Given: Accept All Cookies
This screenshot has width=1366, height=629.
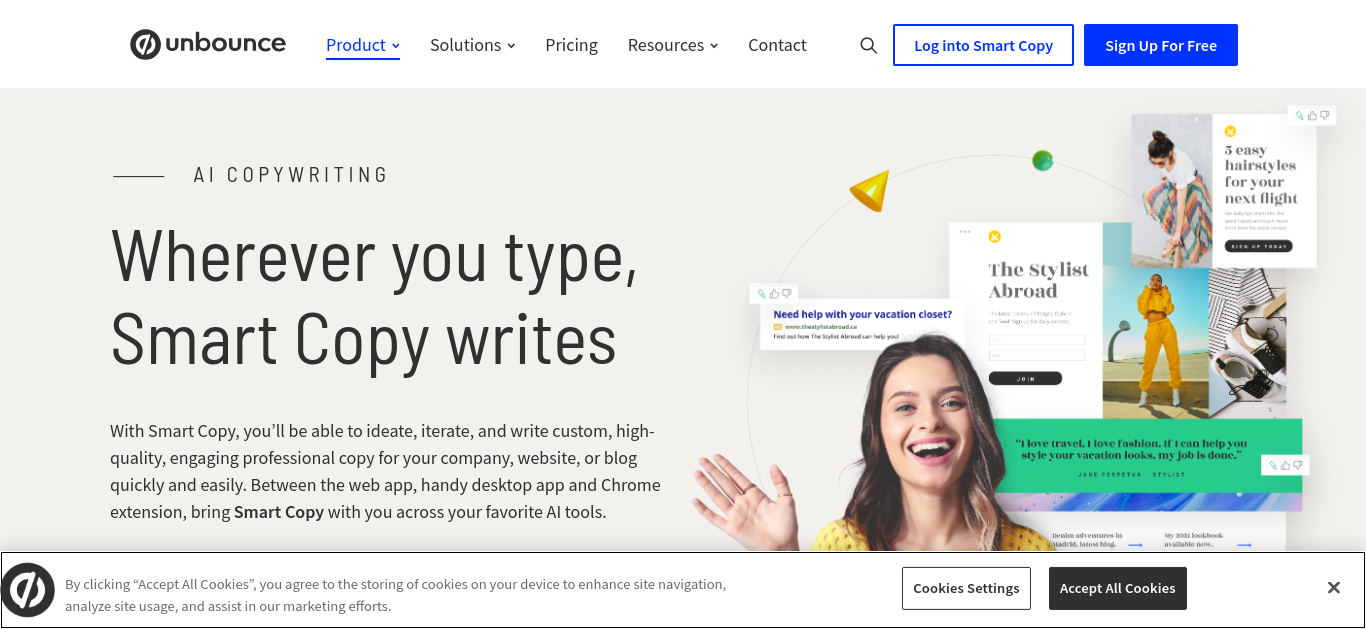Looking at the screenshot, I should coord(1118,588).
